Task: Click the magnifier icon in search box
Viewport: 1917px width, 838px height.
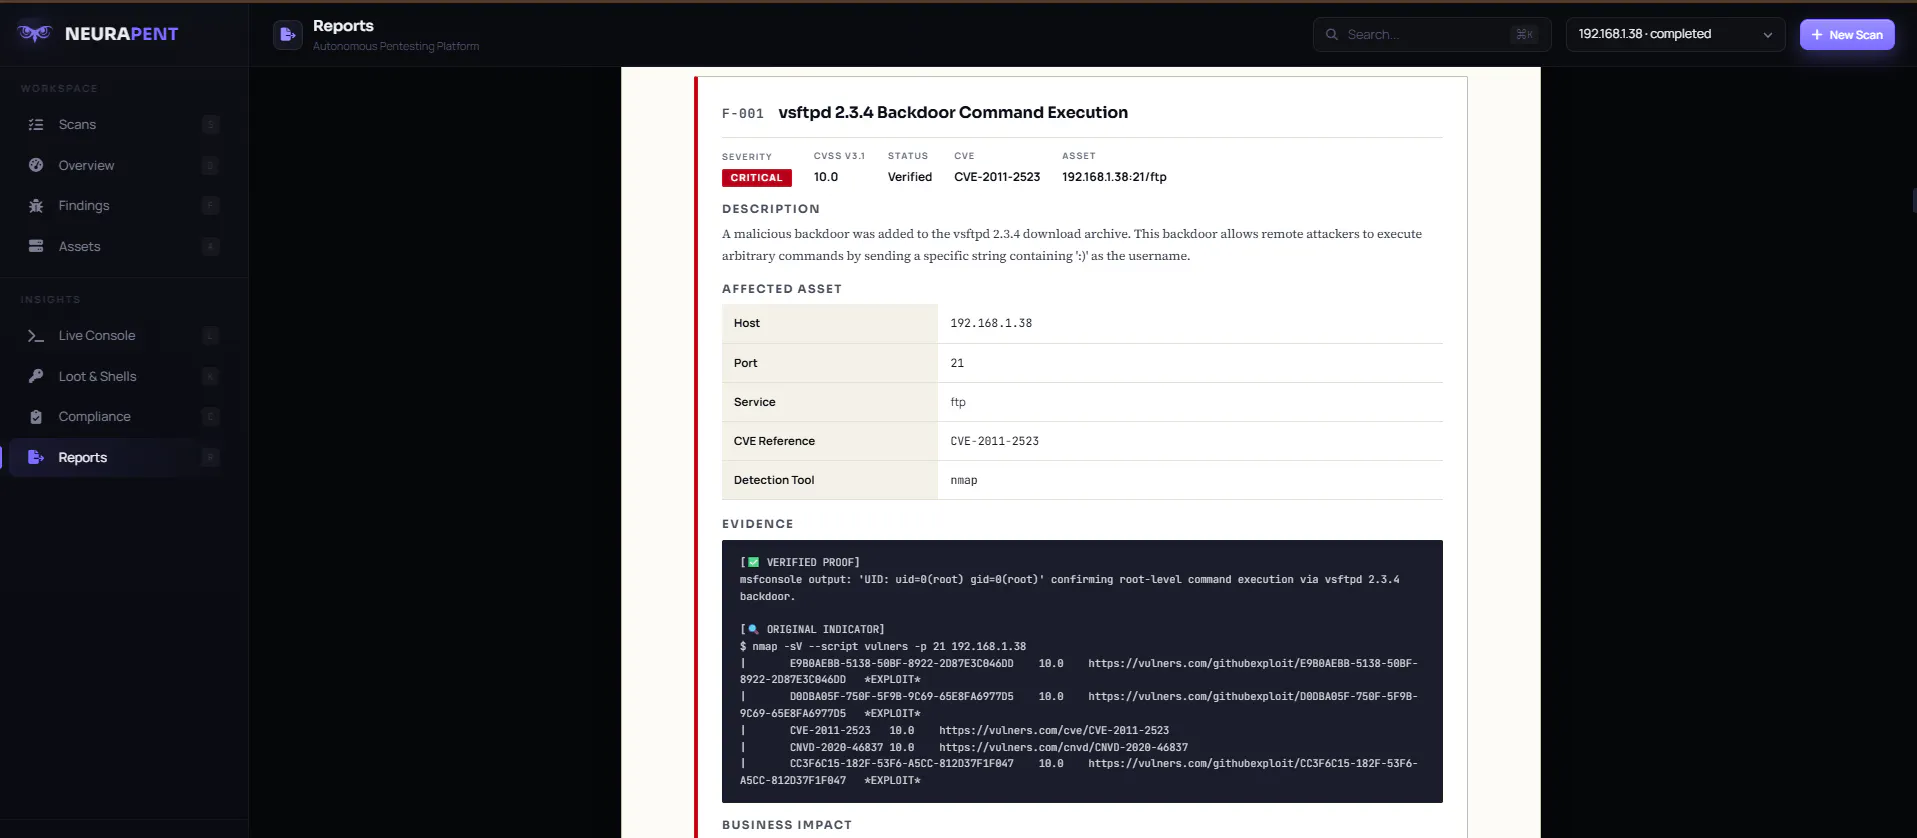Action: 1332,34
